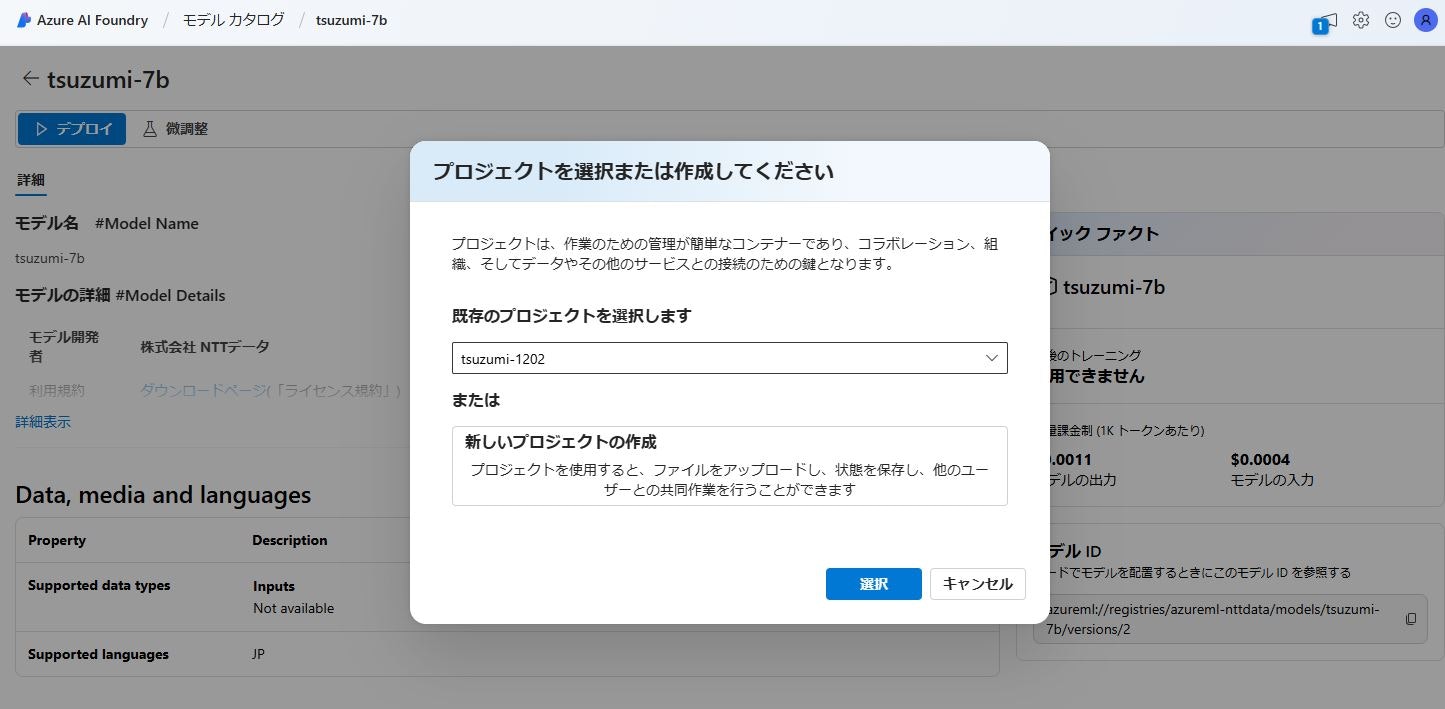Click the dialog title プロジェクトを選択または作成してください
Image resolution: width=1445 pixels, height=709 pixels.
[633, 171]
